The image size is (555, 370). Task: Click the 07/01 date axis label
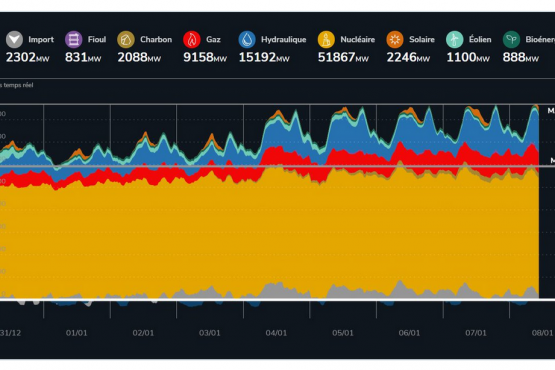point(476,333)
